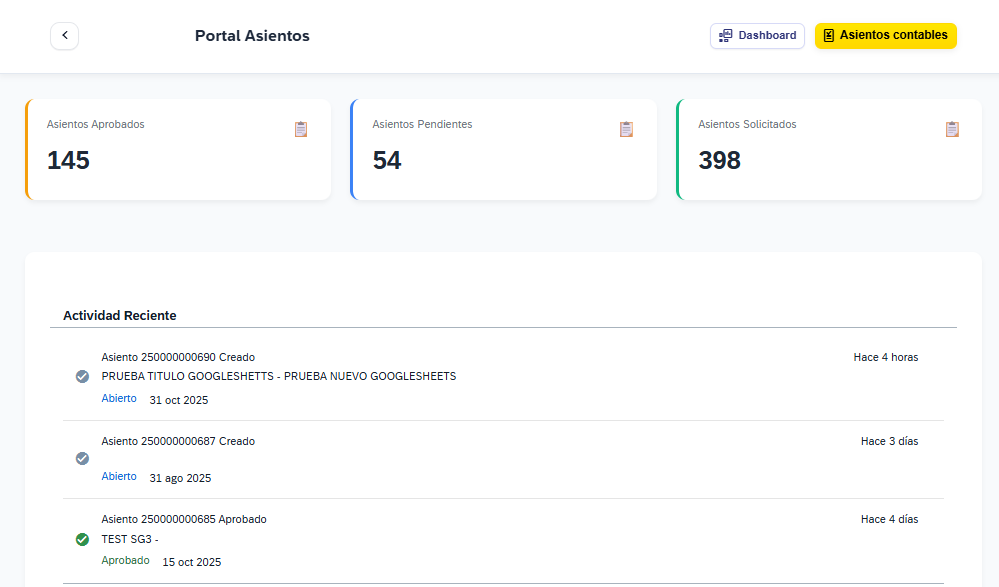Click gray check icon for Asiento 250000000687

pos(82,459)
